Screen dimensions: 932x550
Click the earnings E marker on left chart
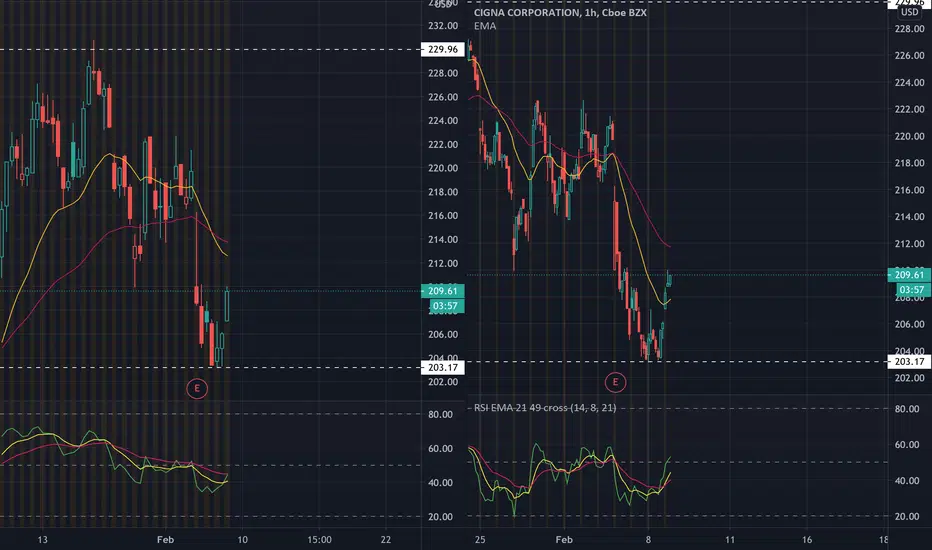point(197,389)
